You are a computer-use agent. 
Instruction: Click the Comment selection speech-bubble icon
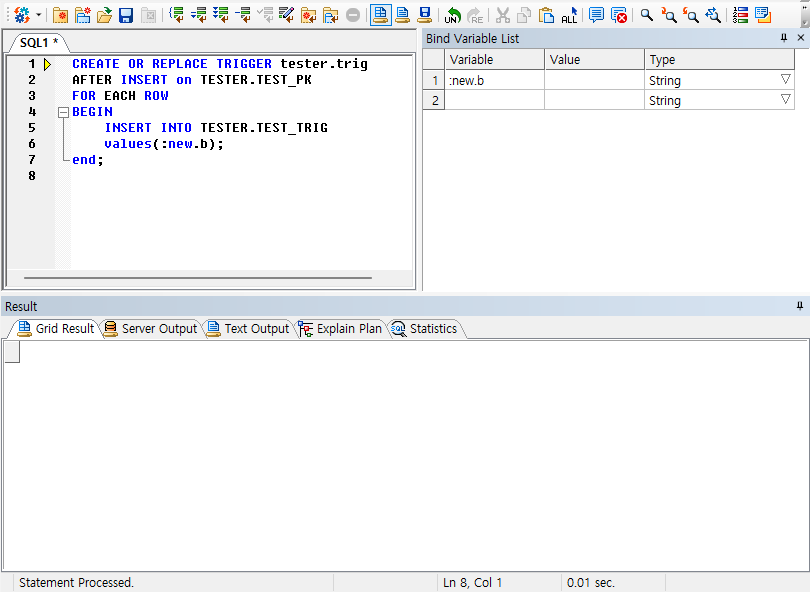coord(597,15)
